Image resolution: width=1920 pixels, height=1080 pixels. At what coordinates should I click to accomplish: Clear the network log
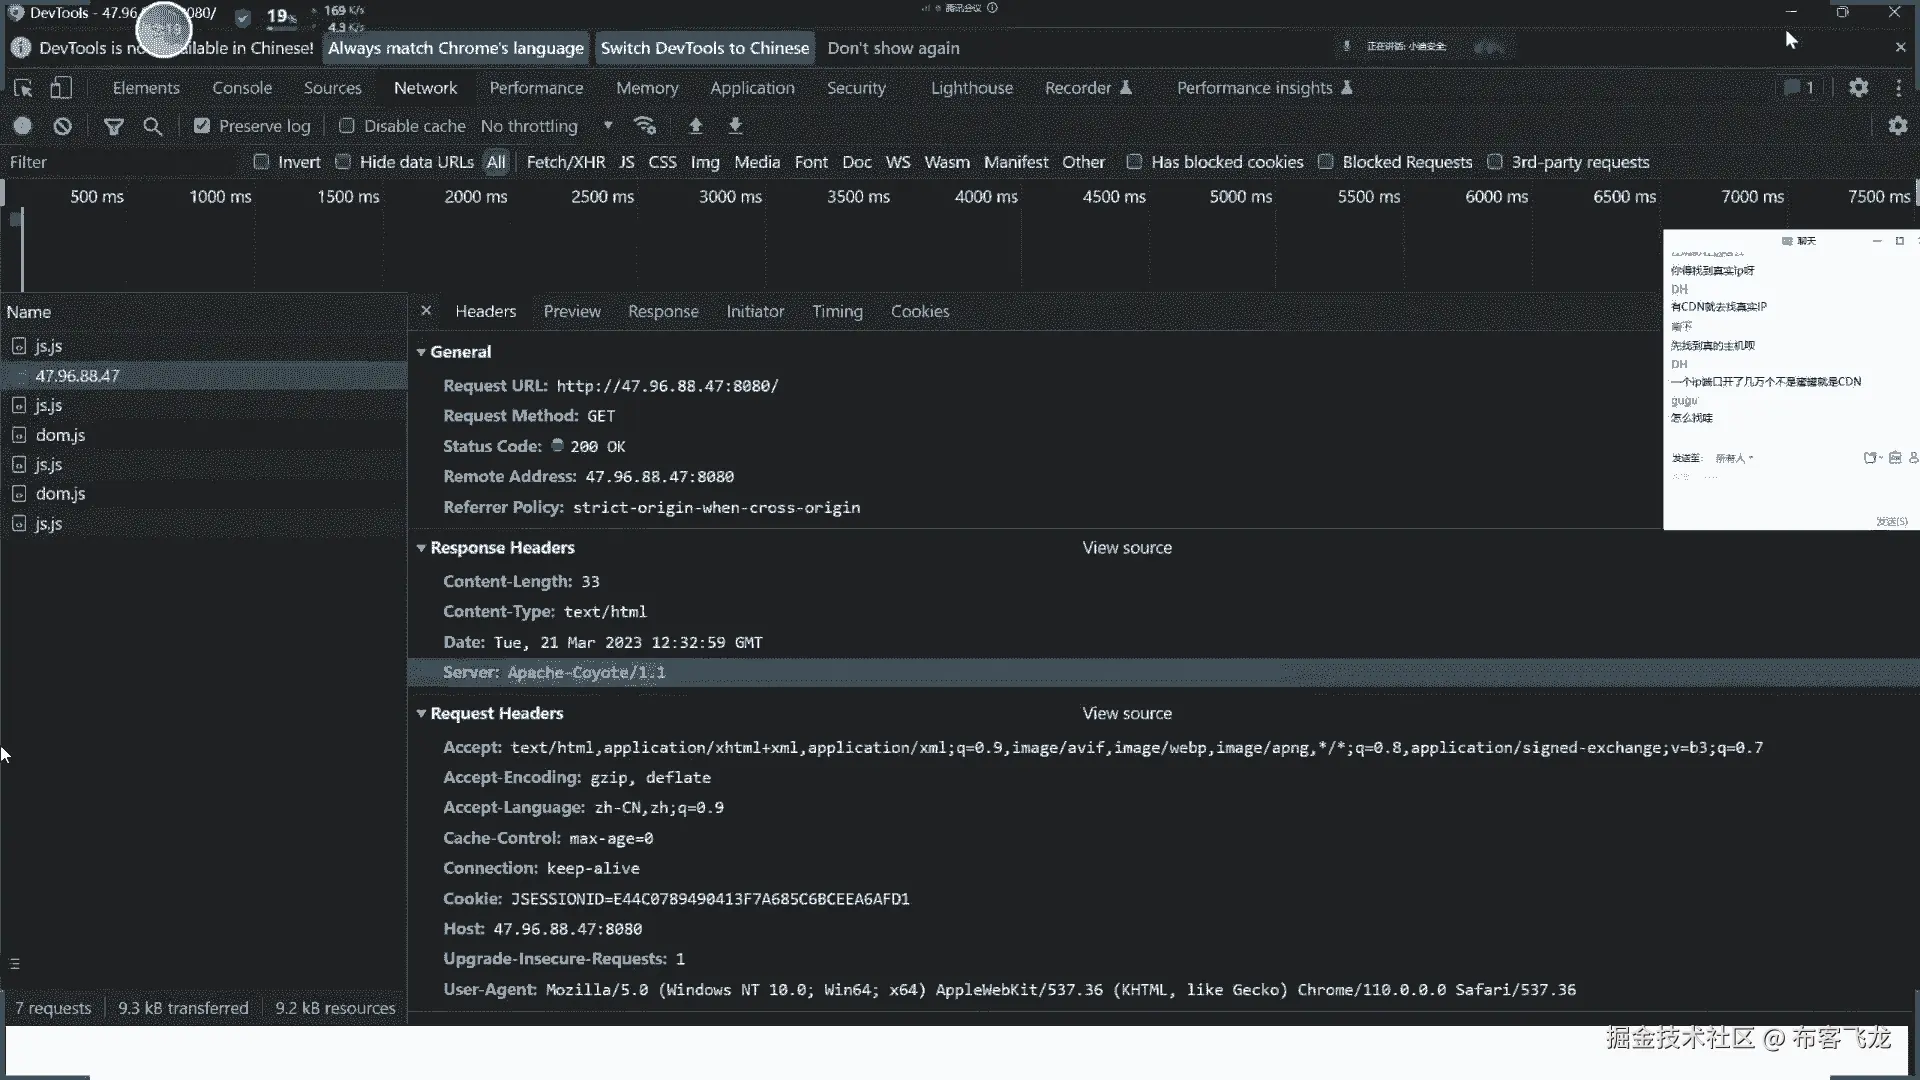click(x=63, y=126)
